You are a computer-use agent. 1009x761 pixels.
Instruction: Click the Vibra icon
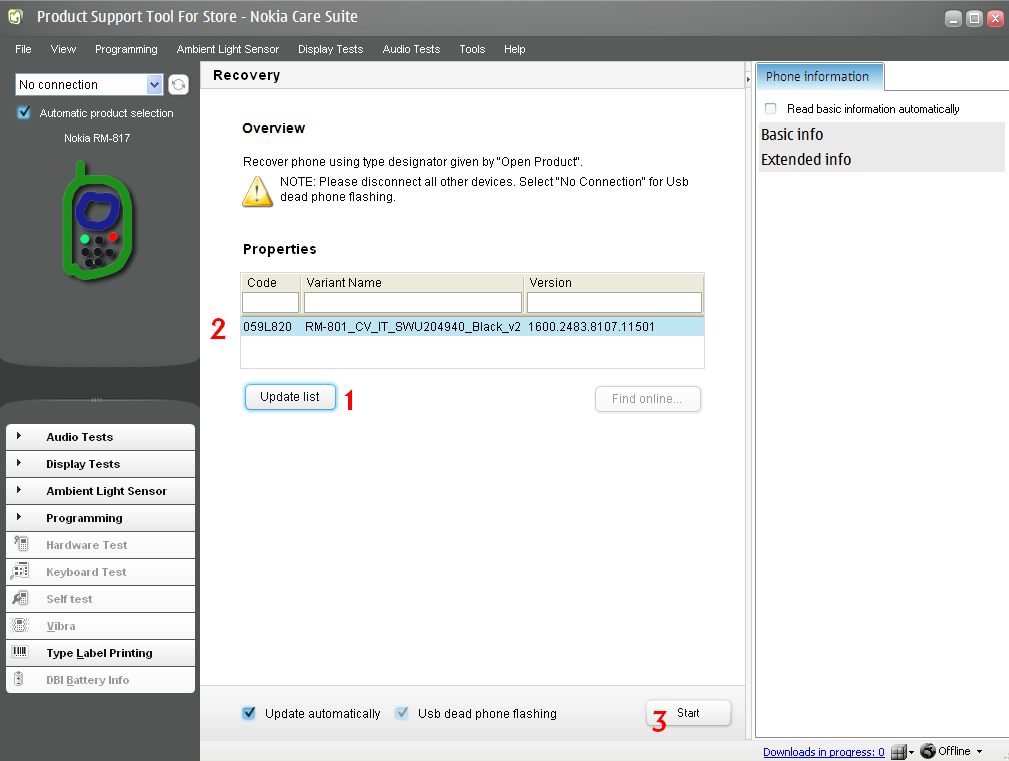(x=20, y=625)
